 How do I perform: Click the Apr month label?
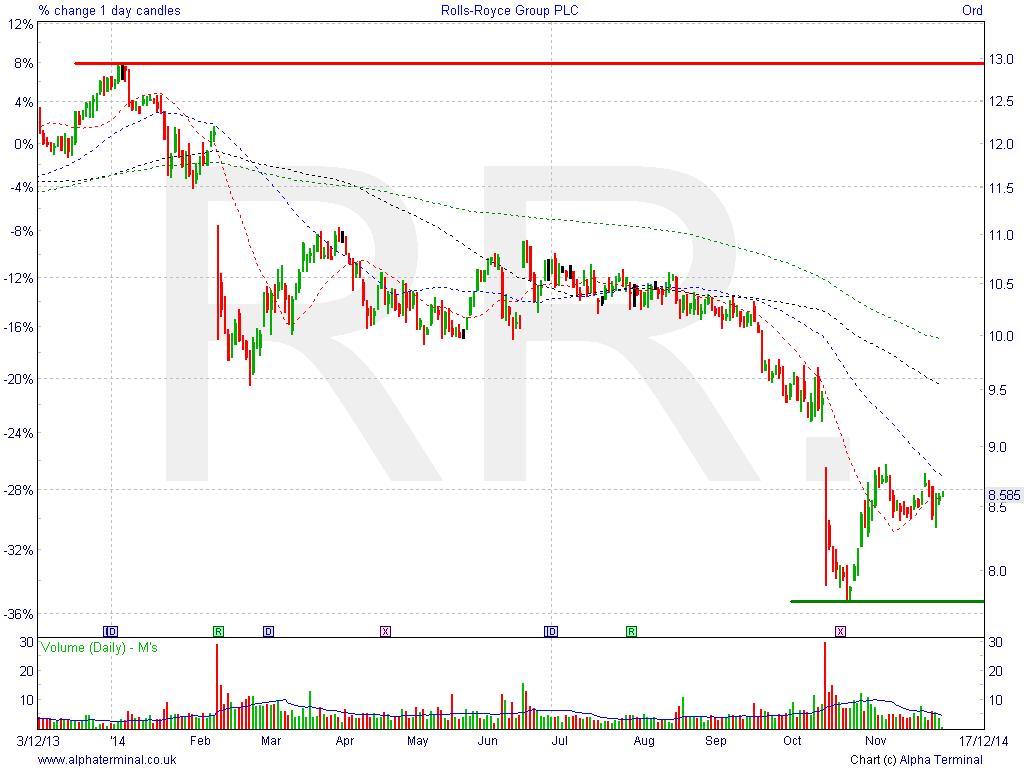coord(344,741)
